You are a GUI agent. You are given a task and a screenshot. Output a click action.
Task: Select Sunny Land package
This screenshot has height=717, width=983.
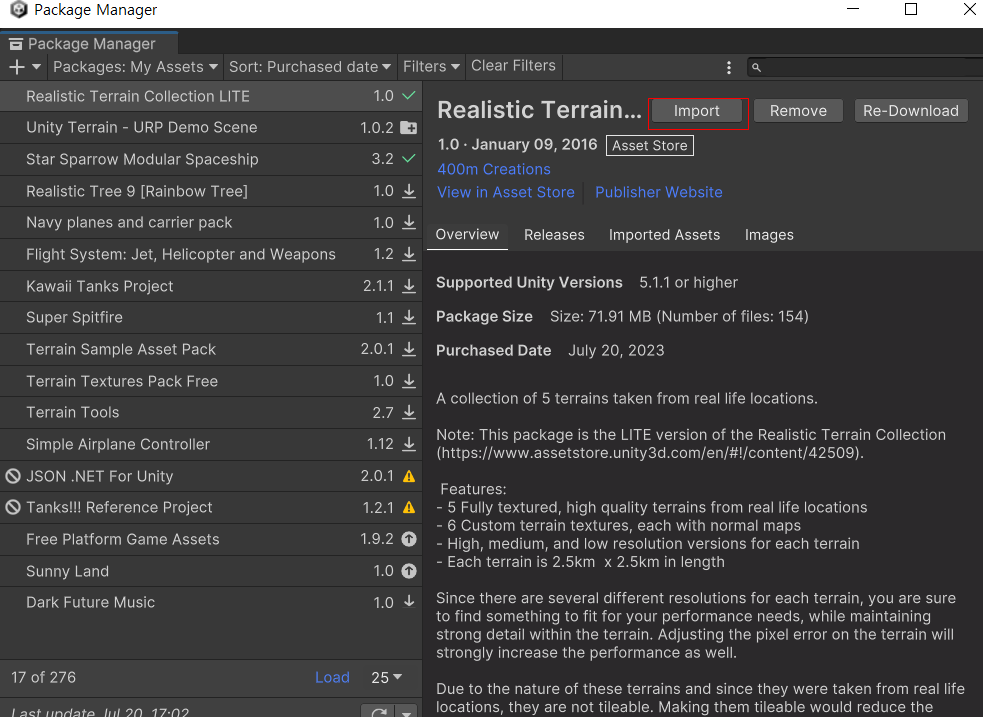point(211,571)
